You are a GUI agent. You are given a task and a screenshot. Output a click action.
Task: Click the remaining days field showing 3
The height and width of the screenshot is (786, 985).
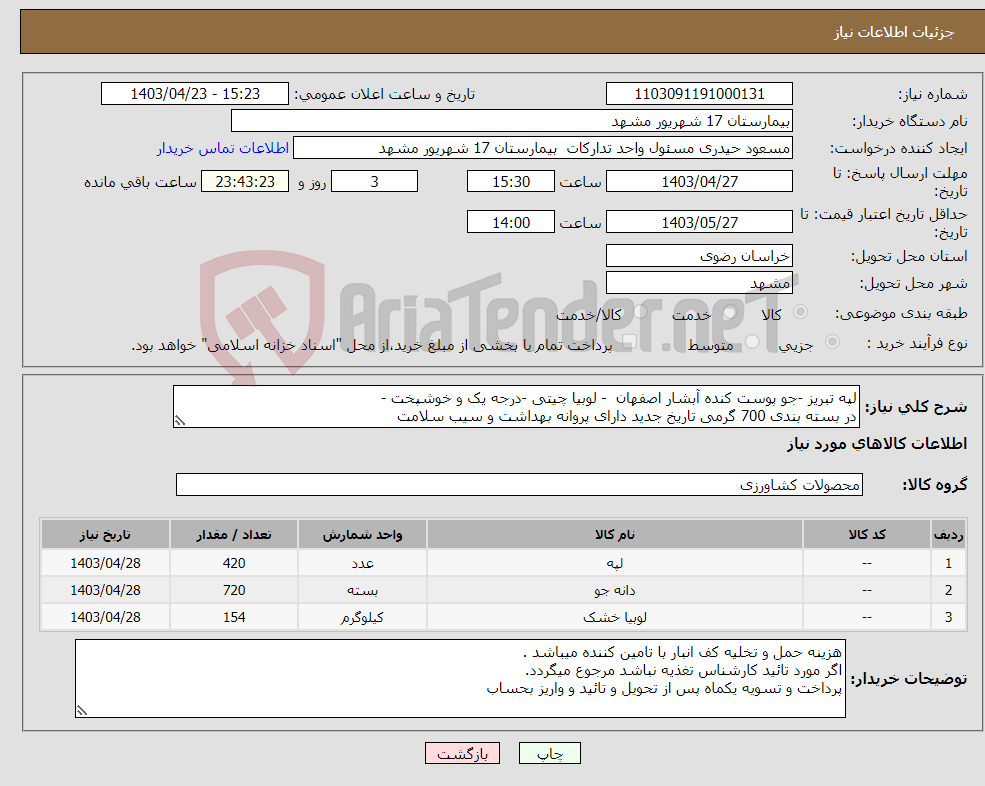(374, 182)
